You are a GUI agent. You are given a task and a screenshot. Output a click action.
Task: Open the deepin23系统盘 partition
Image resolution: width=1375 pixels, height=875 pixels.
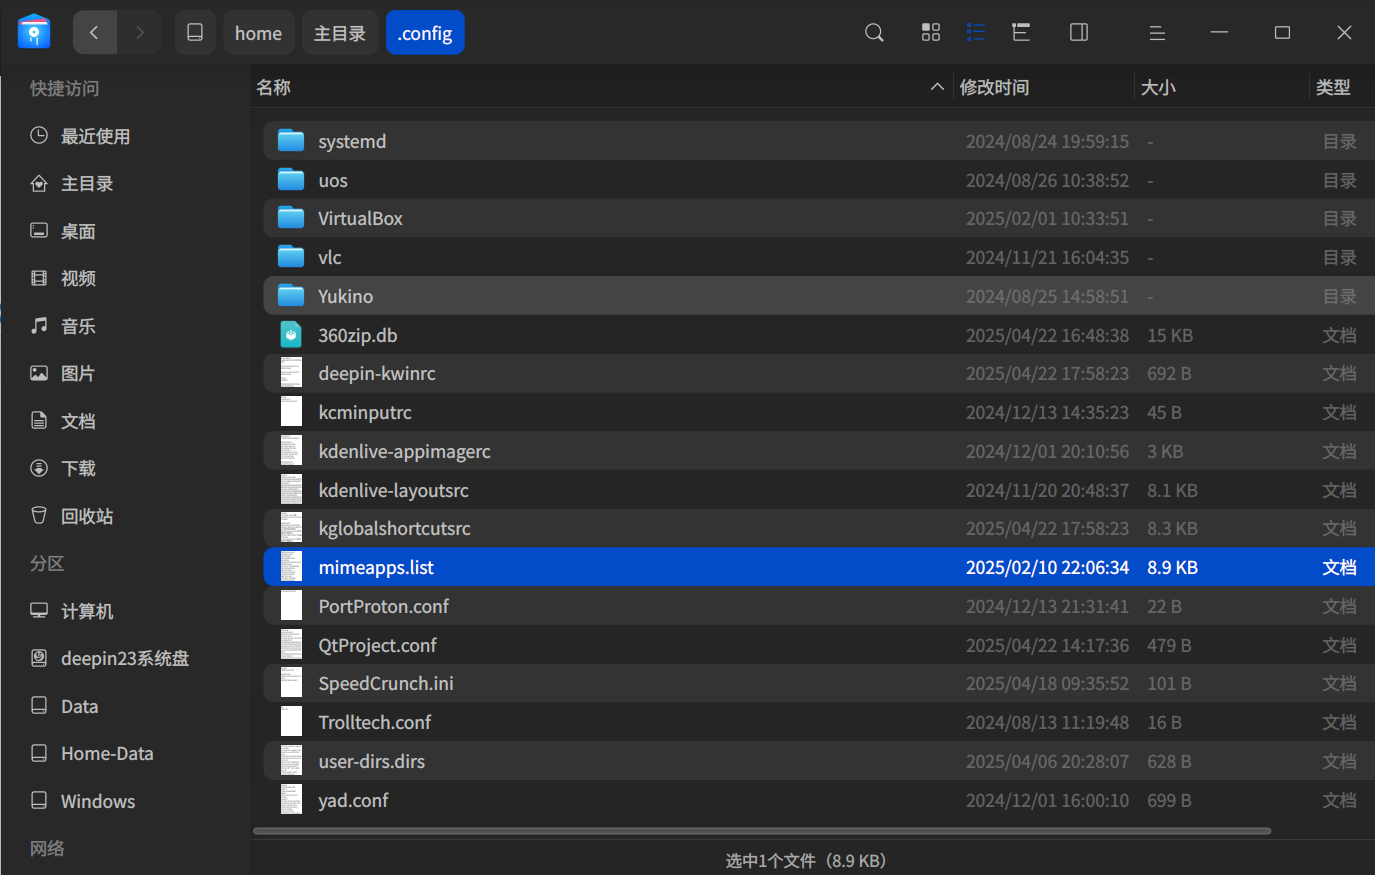125,659
